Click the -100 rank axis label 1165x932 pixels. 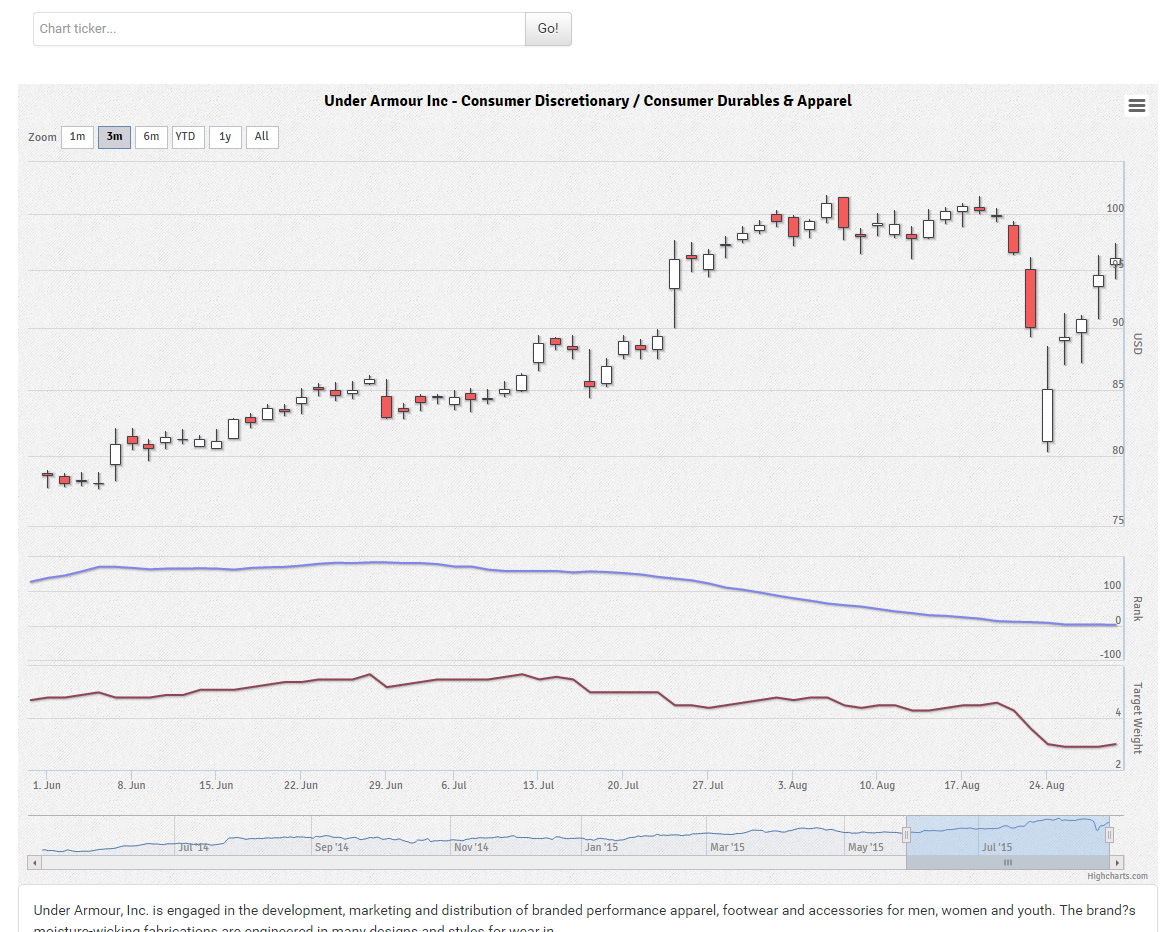(1111, 655)
